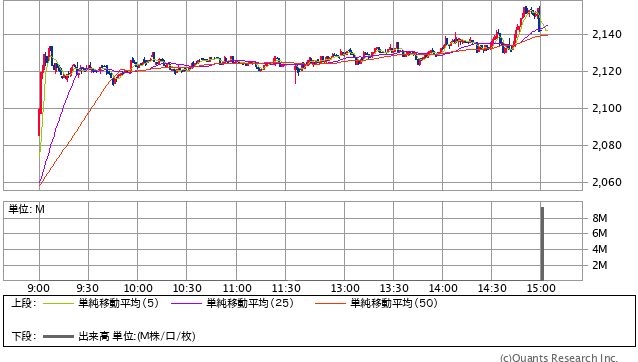Click the price spike candle near 15:00
The width and height of the screenshot is (638, 362).
(540, 18)
